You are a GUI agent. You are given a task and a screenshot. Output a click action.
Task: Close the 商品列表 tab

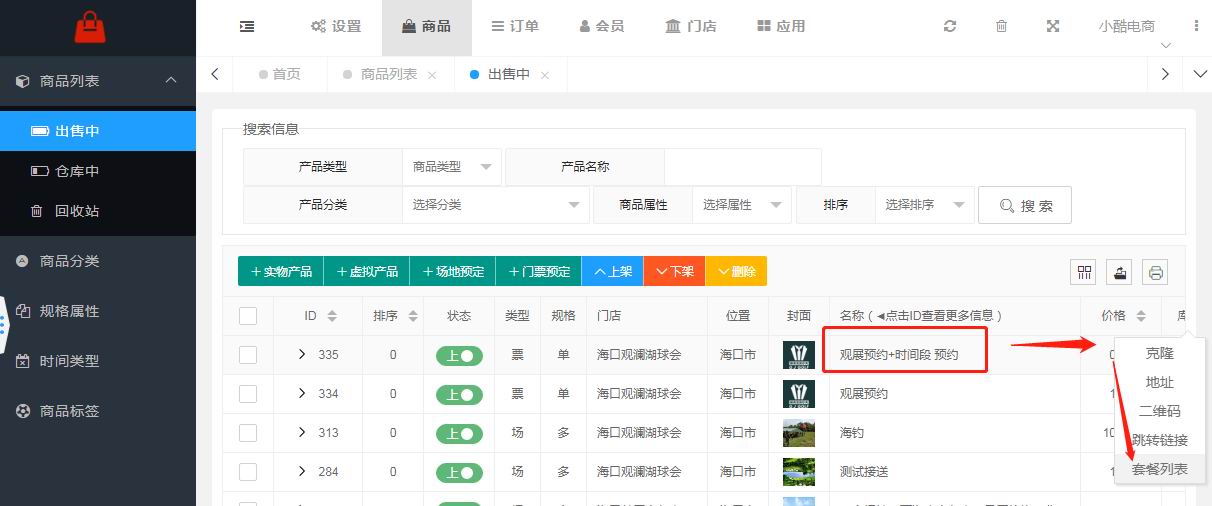point(432,75)
